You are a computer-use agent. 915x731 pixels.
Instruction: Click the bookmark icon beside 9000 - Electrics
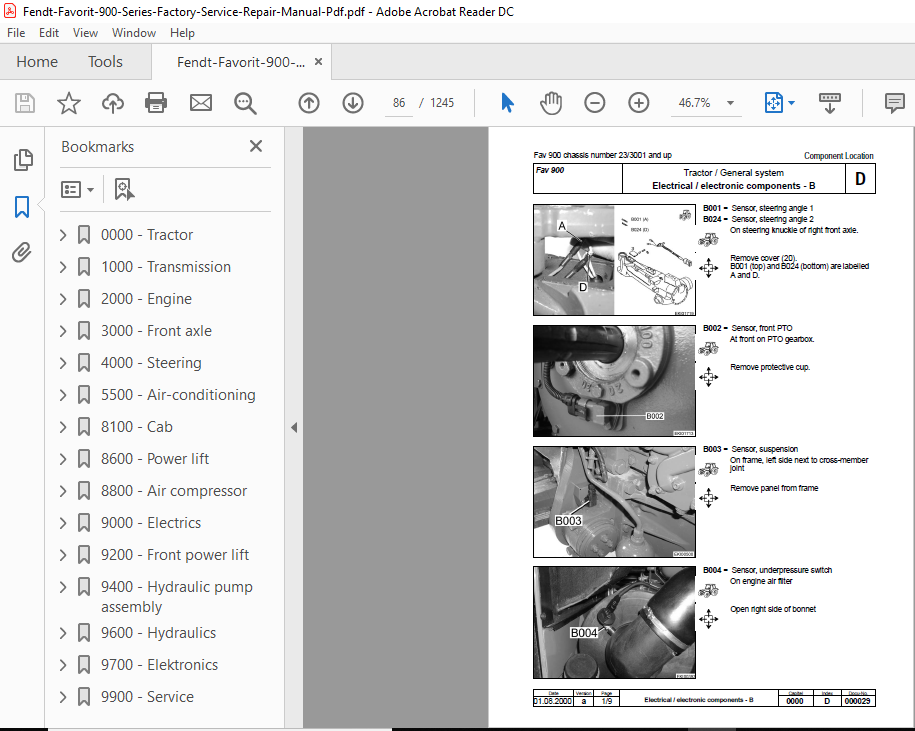84,523
